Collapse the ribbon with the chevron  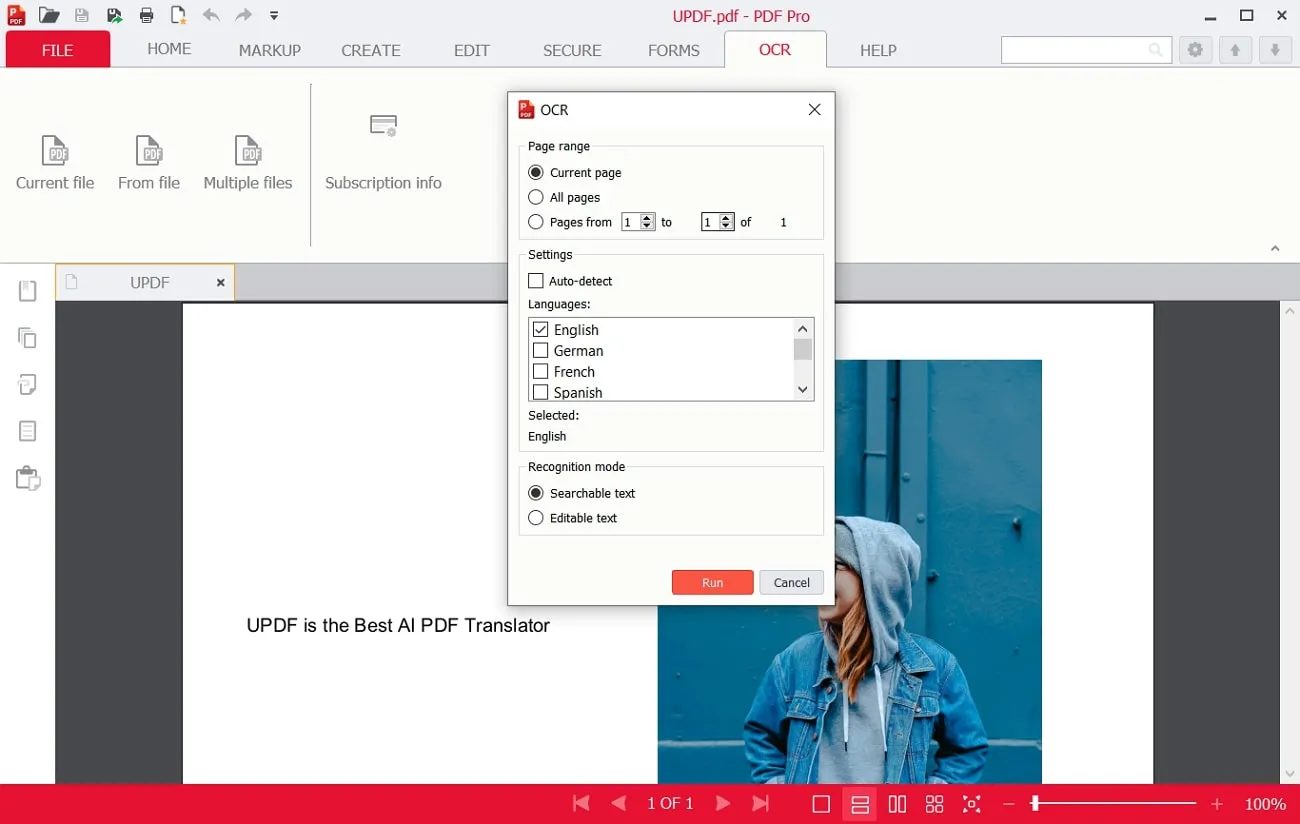(1275, 248)
